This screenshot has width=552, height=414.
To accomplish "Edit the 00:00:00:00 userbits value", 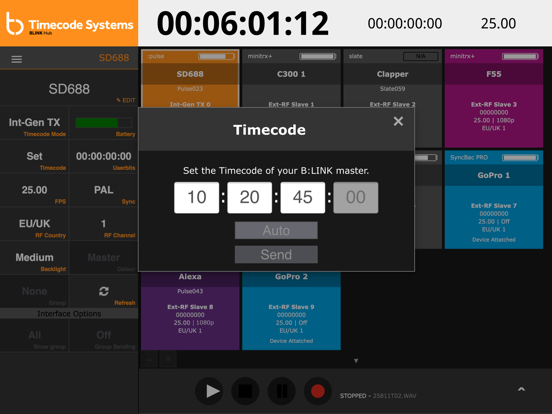I will [x=104, y=156].
